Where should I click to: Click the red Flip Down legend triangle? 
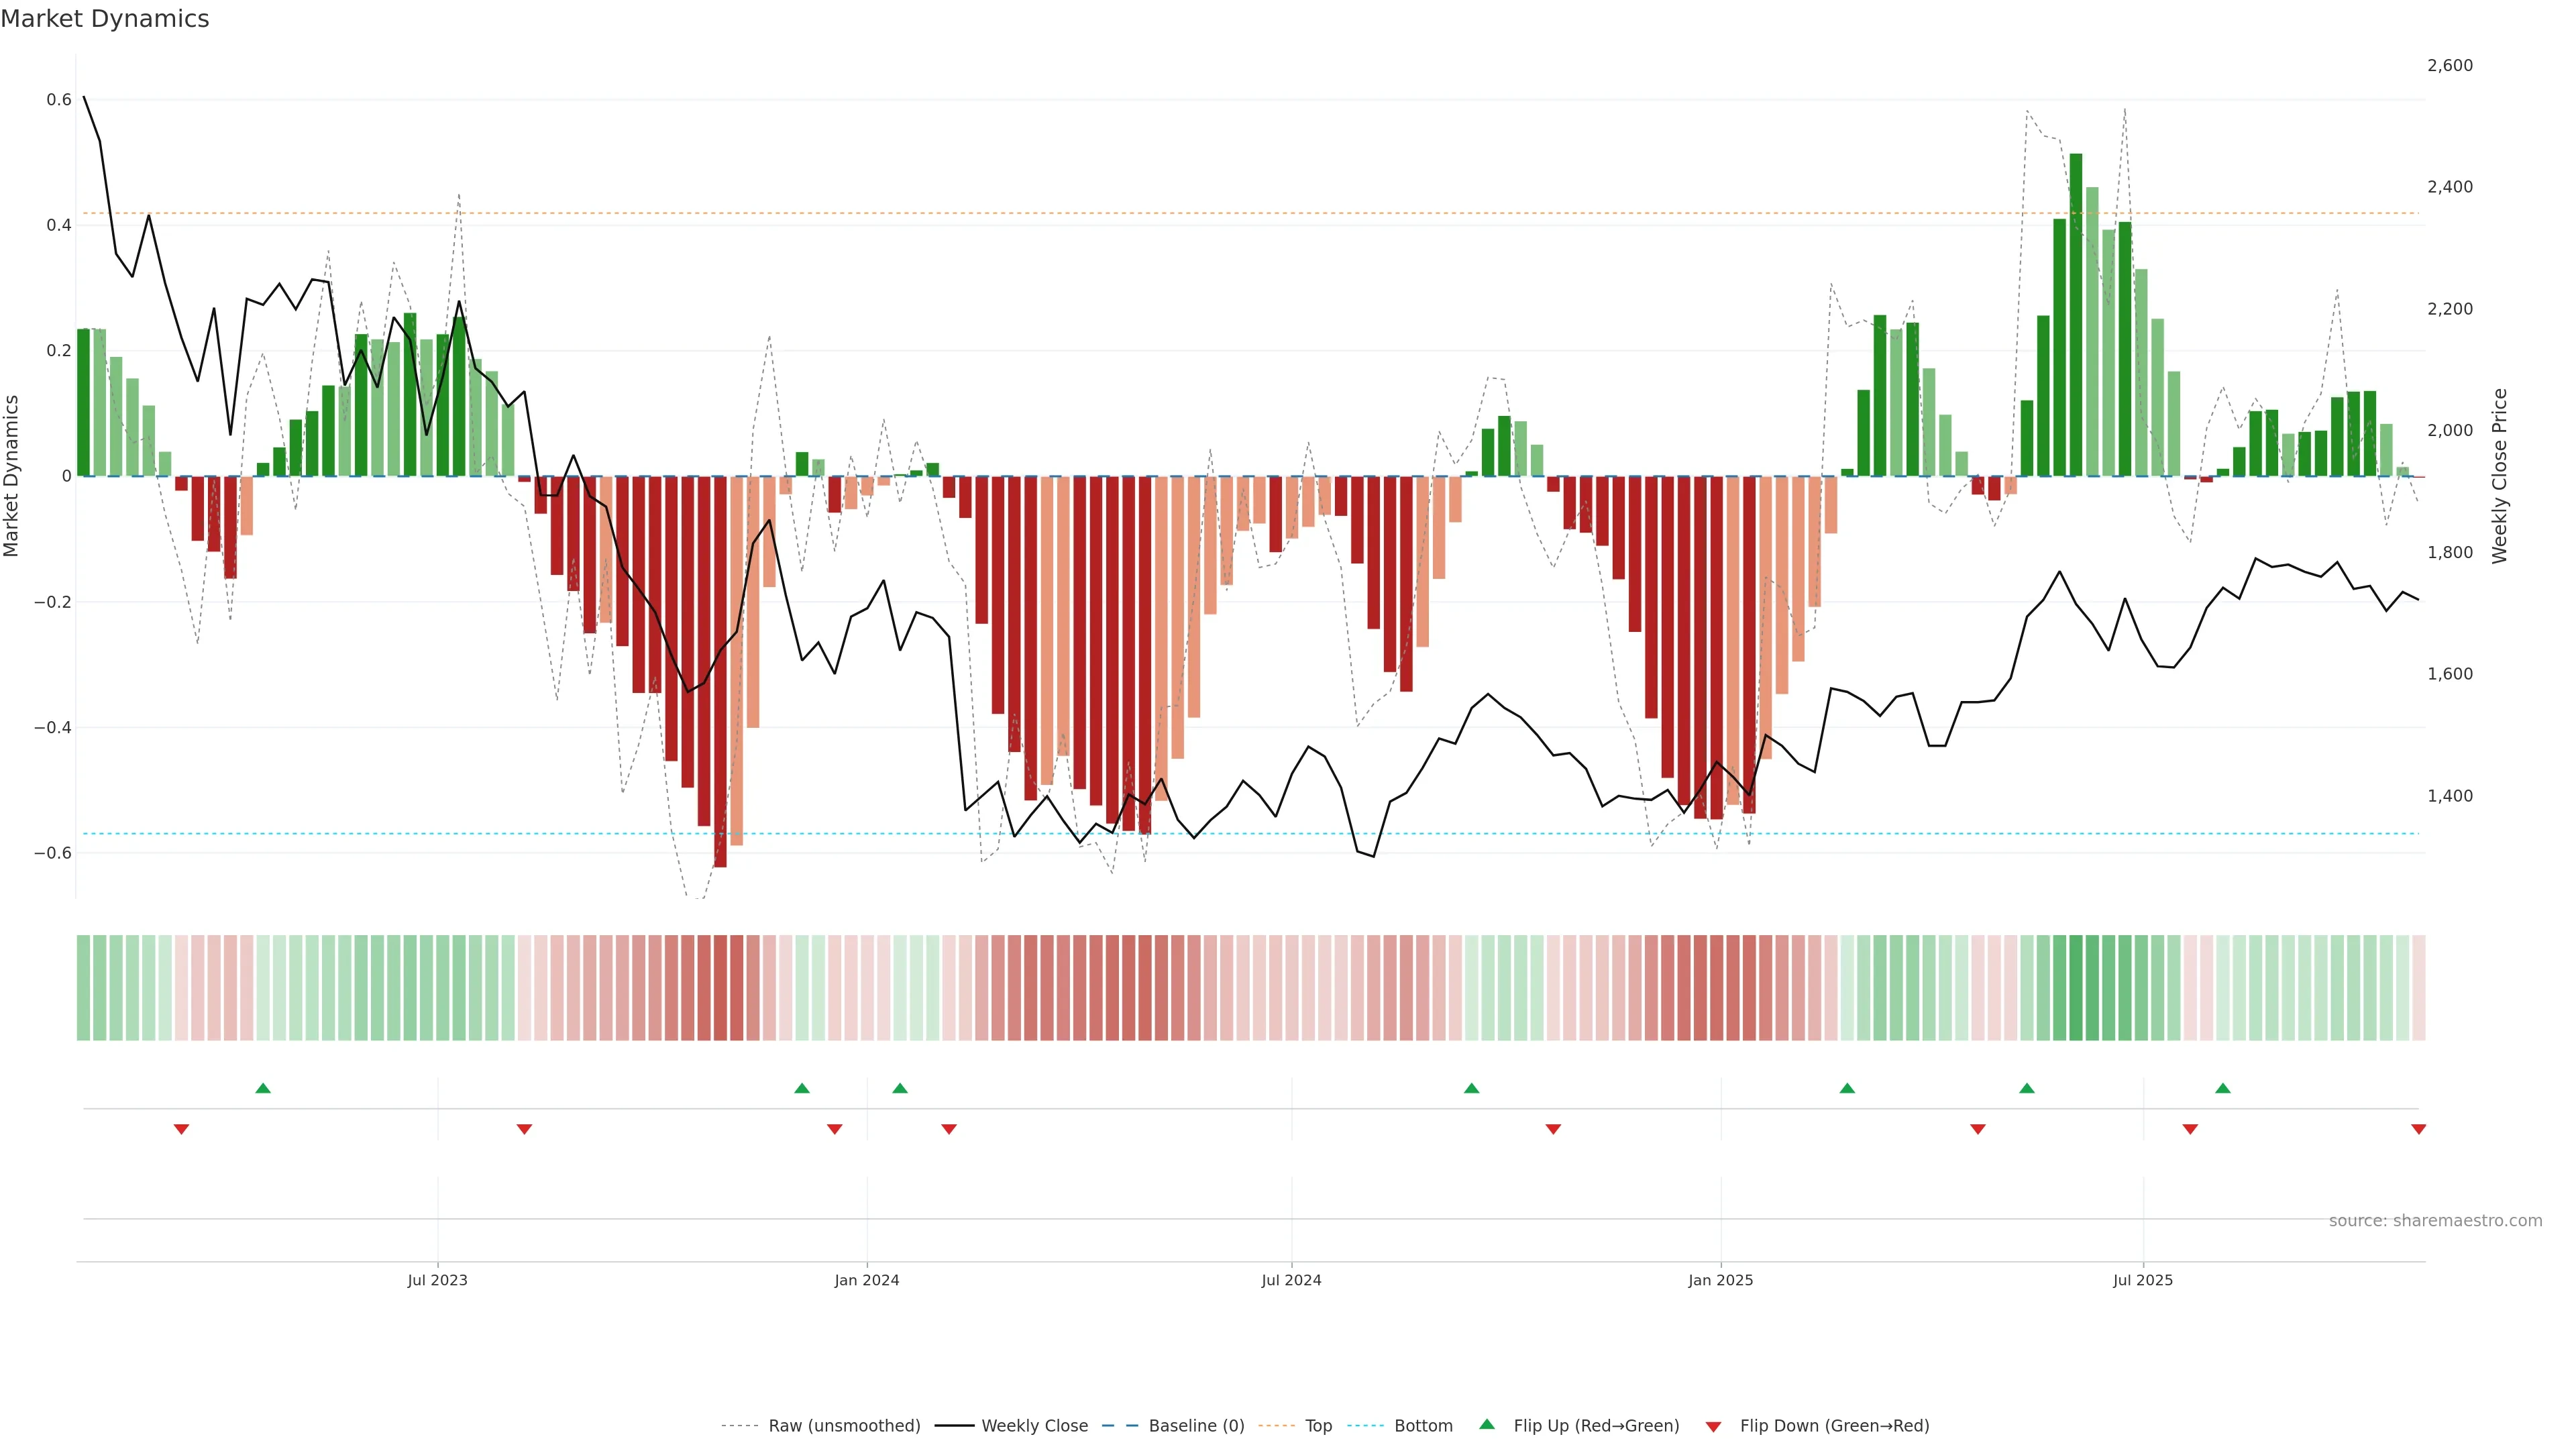tap(1713, 1426)
